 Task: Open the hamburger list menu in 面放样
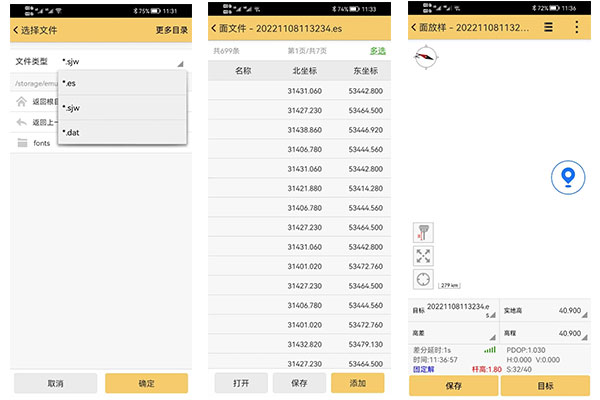coord(548,29)
